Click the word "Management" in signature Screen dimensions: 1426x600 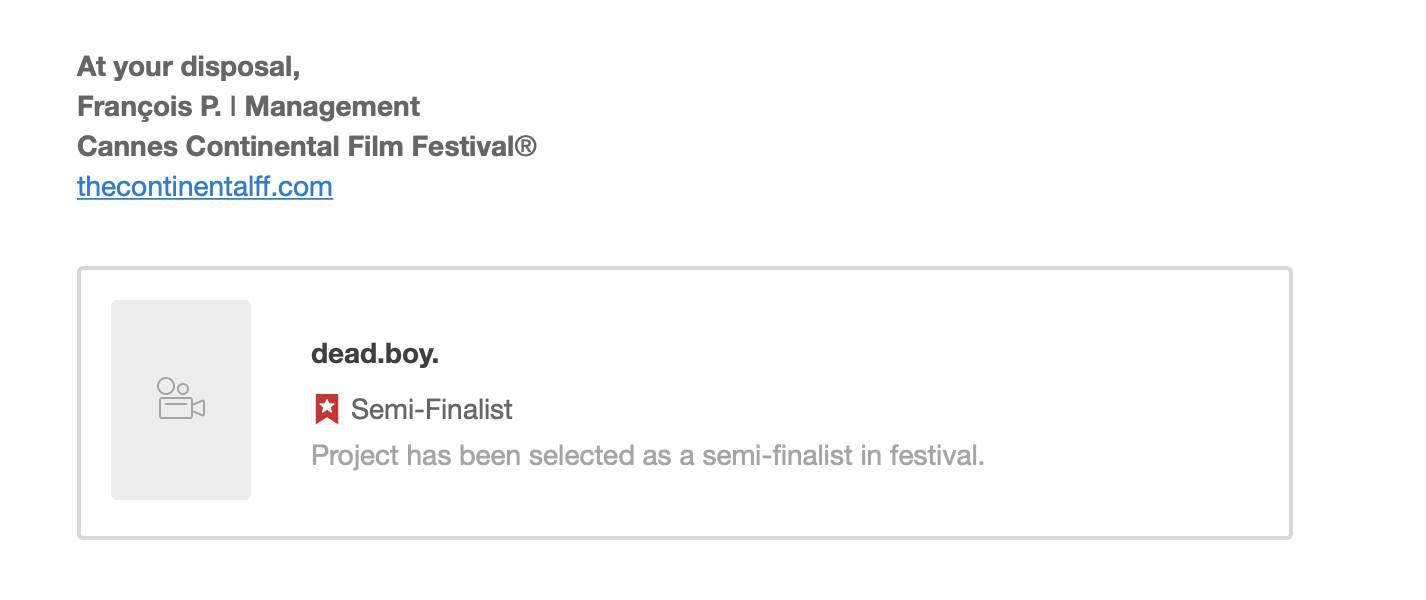[332, 107]
